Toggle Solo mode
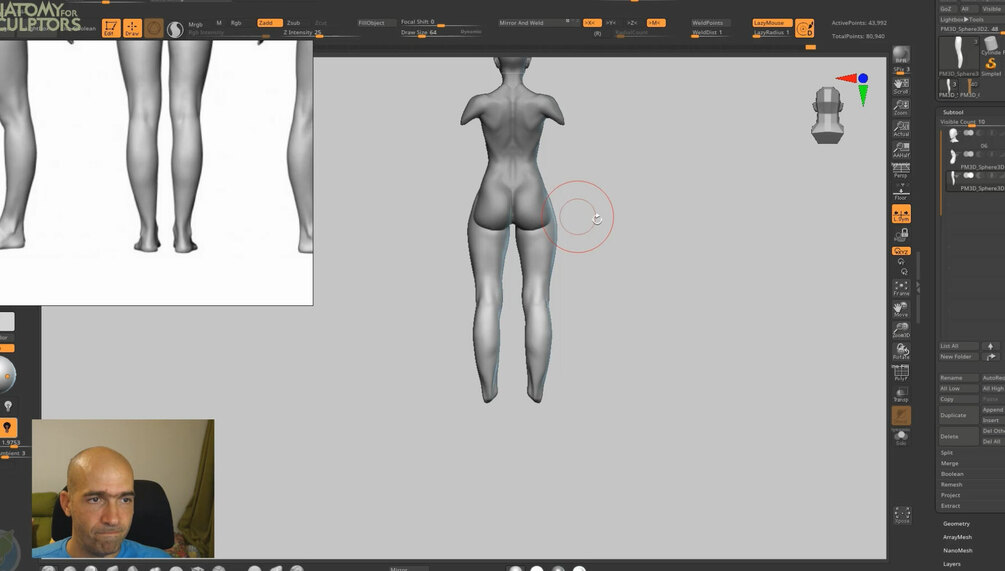Viewport: 1005px width, 571px height. (x=901, y=438)
